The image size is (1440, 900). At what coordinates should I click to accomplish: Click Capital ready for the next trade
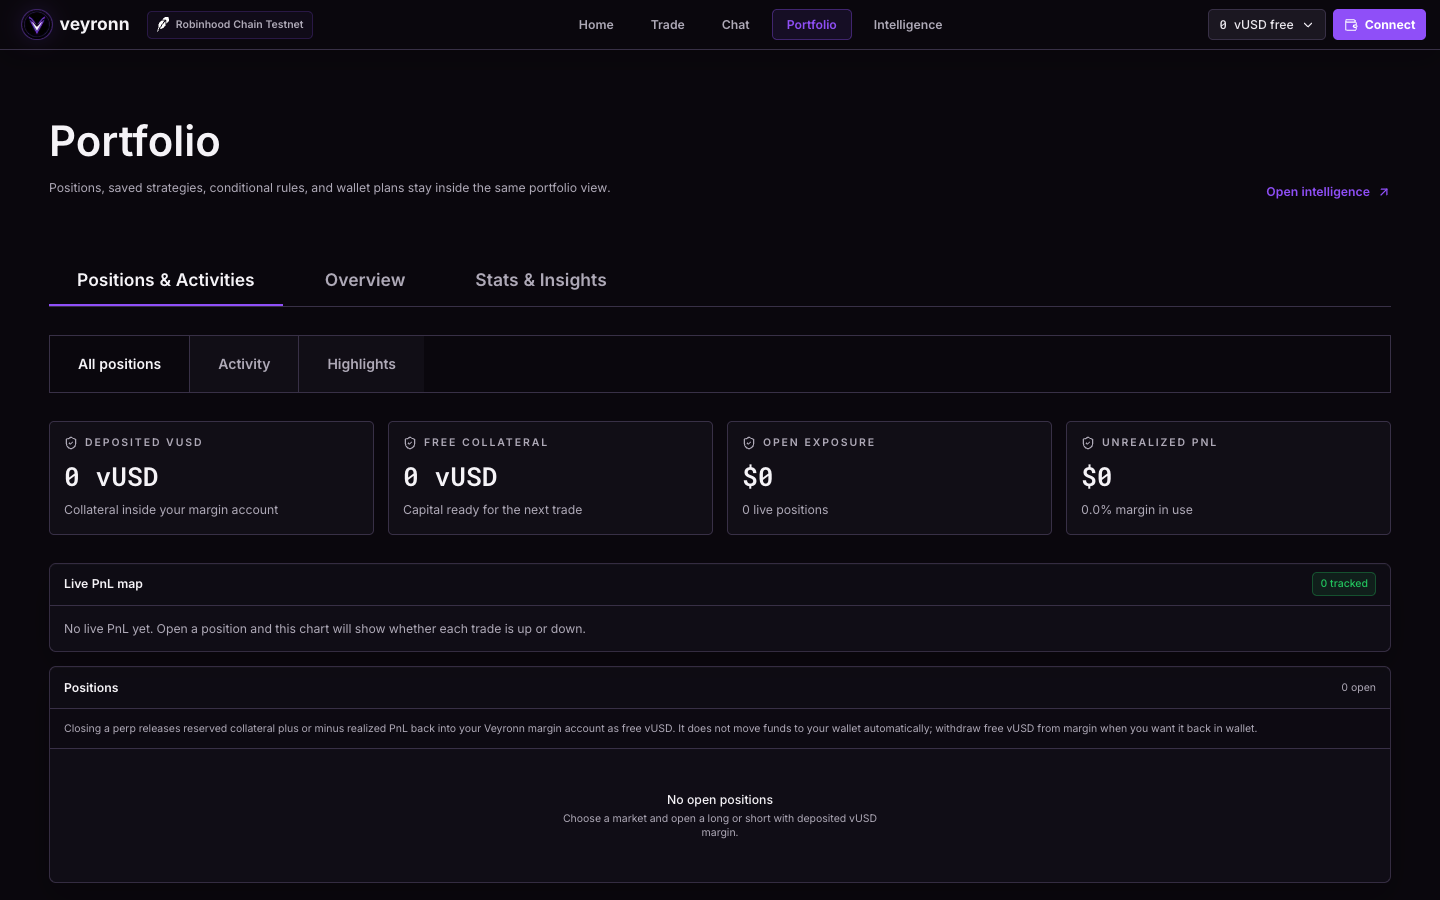click(x=492, y=510)
